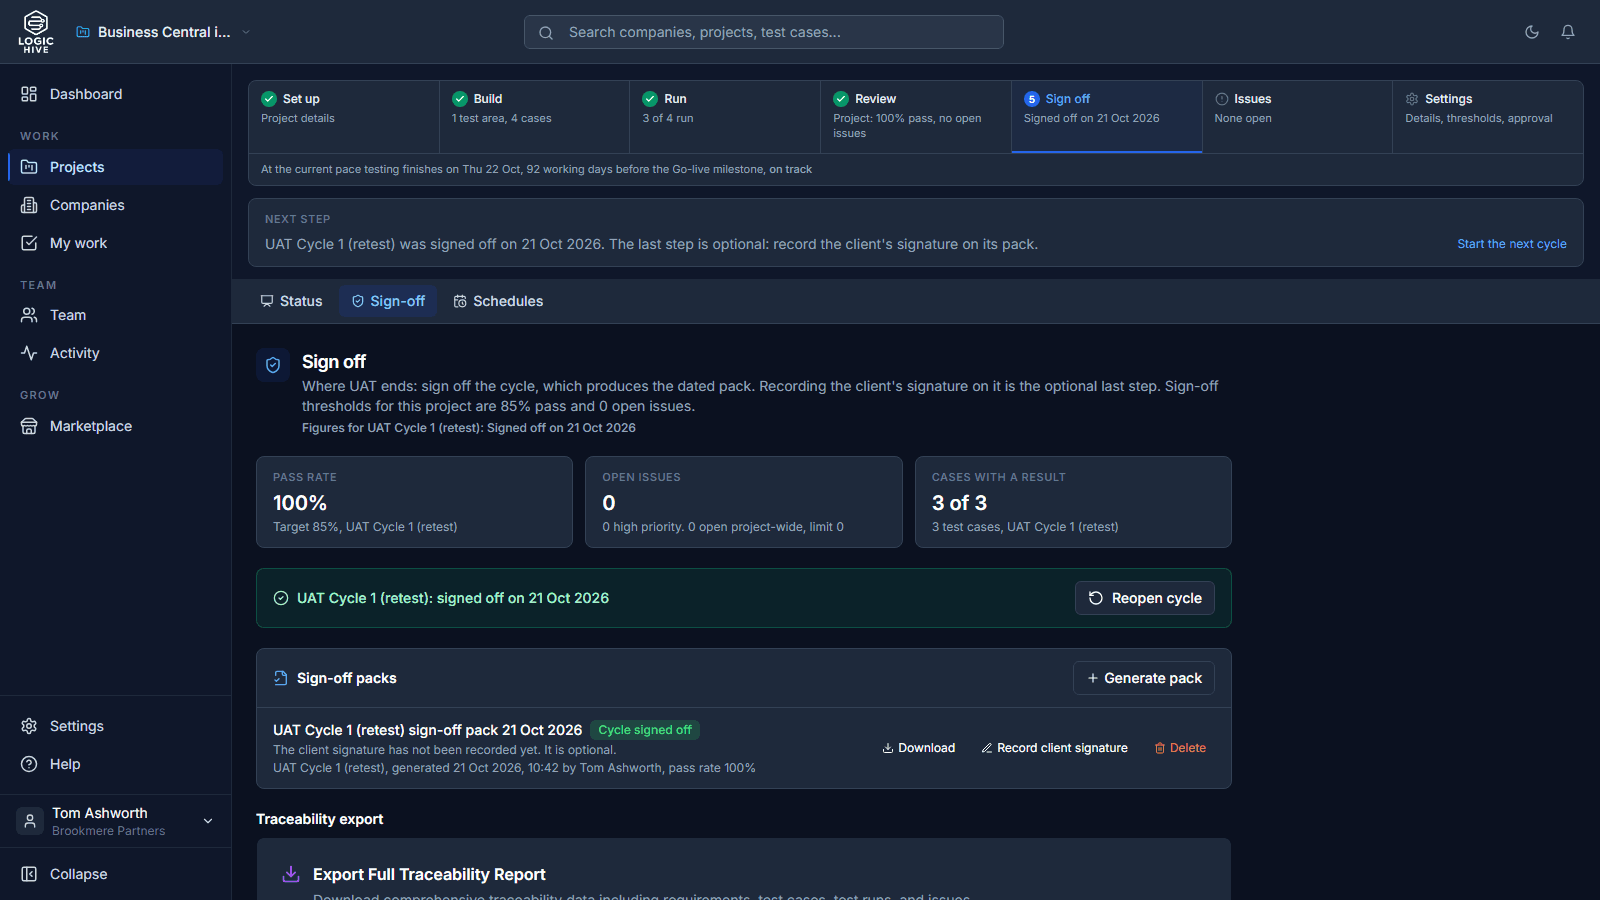Click the Help question-mark icon
1600x900 pixels.
click(x=29, y=764)
